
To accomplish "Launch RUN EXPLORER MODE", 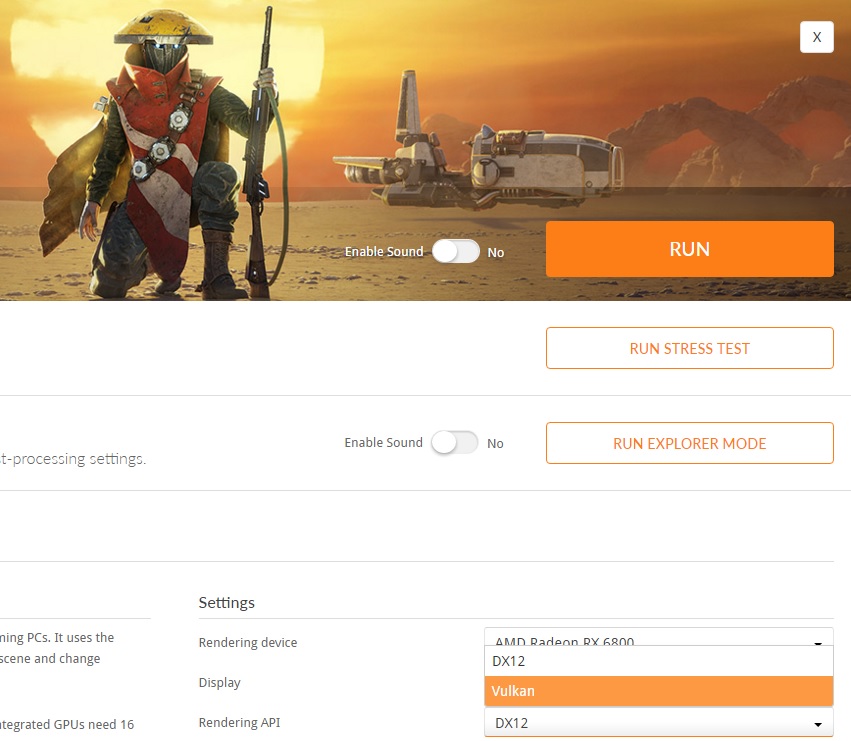I will (x=689, y=443).
